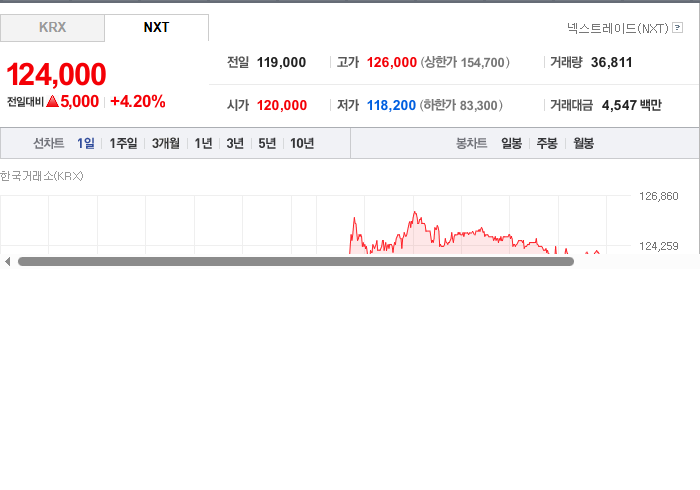Select the 5년 line chart period
This screenshot has width=700, height=490.
point(267,143)
